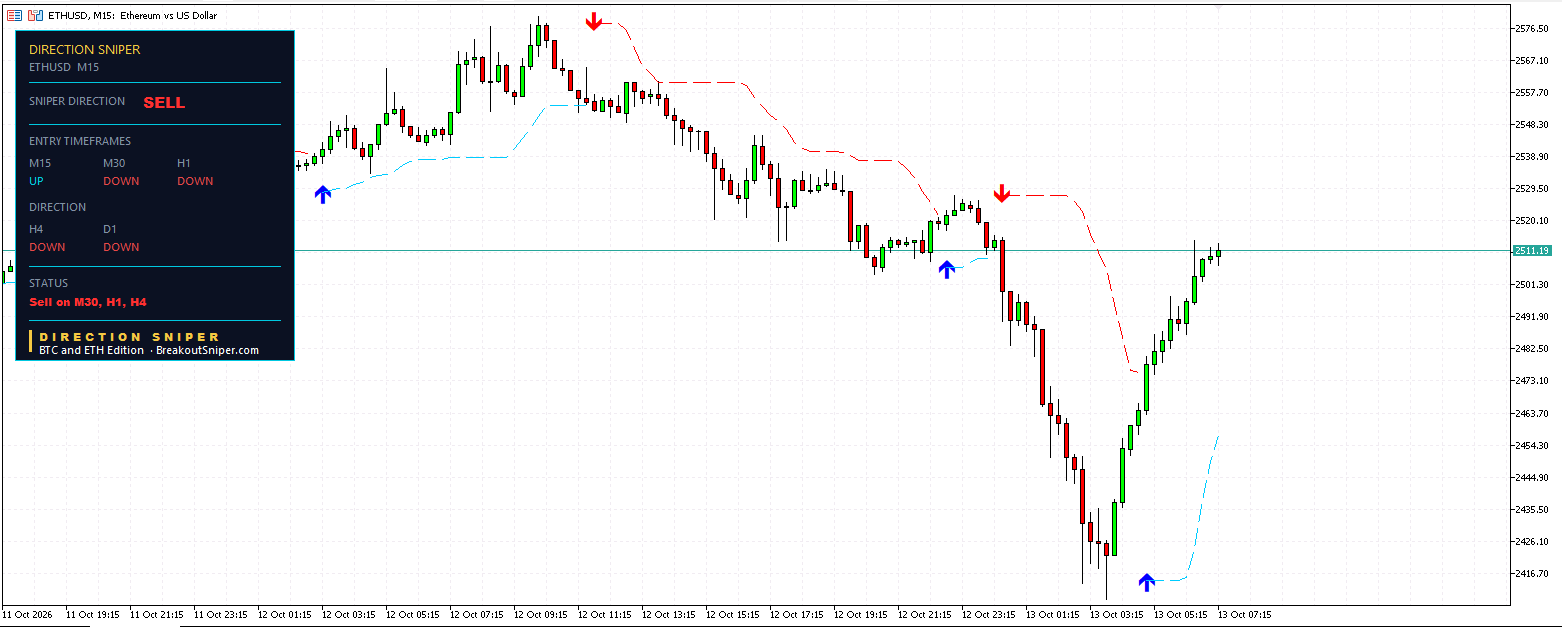This screenshot has width=1562, height=627.
Task: Click the red 'SELL' sniper direction value
Action: (164, 102)
